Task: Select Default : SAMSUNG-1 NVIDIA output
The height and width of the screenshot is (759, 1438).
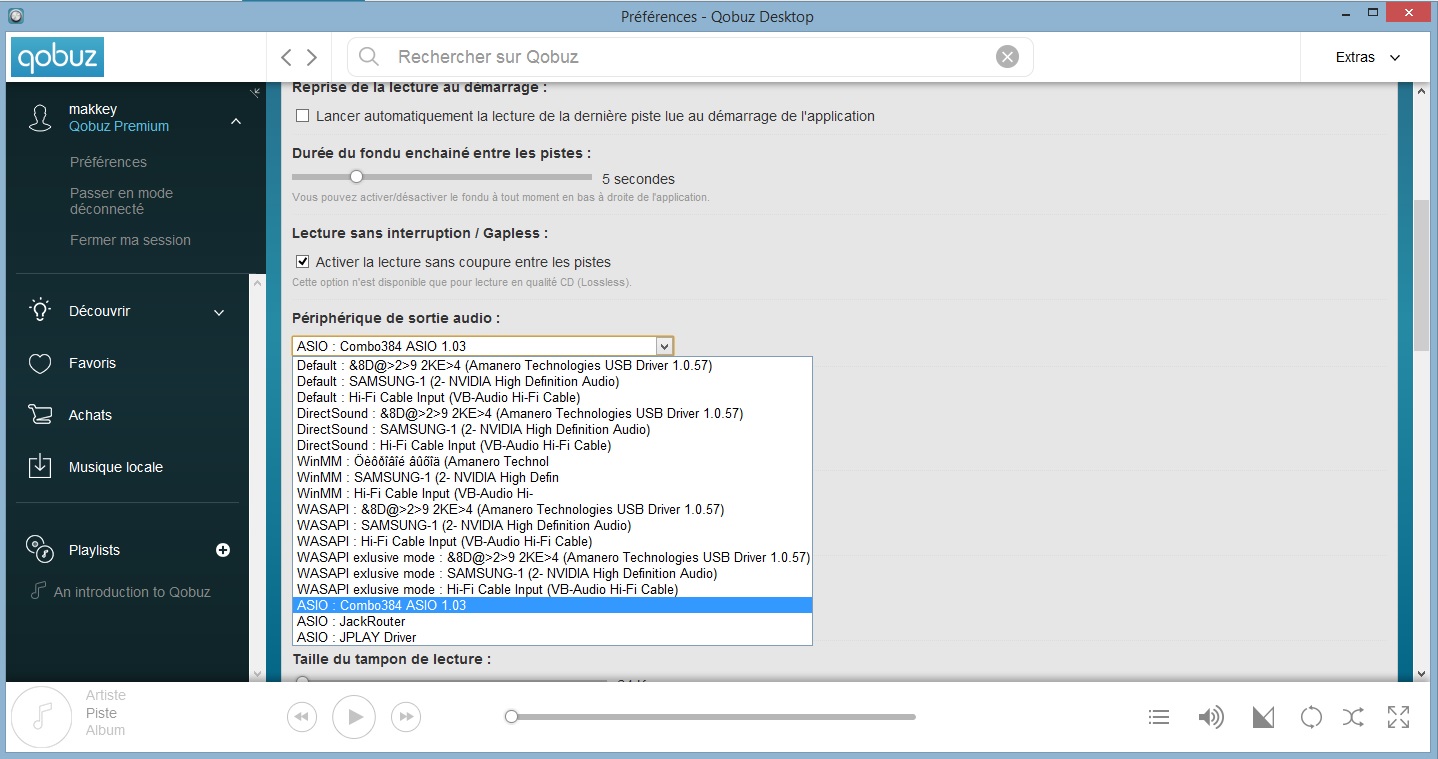Action: pyautogui.click(x=552, y=381)
